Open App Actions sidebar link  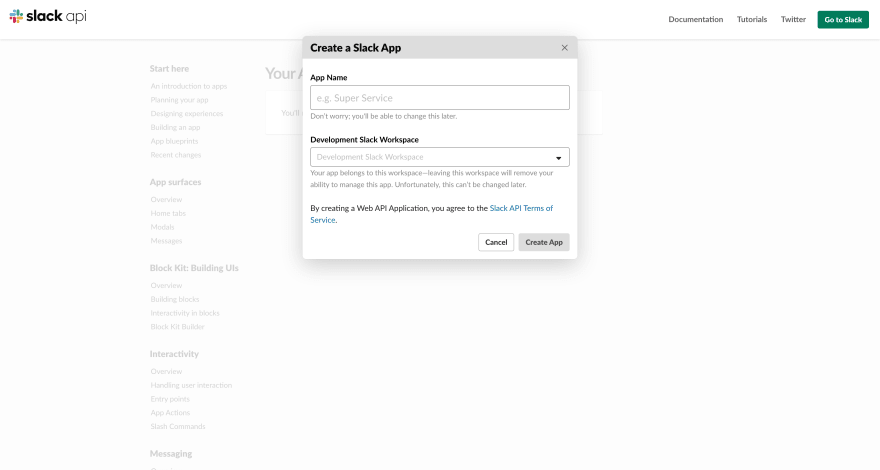point(170,413)
